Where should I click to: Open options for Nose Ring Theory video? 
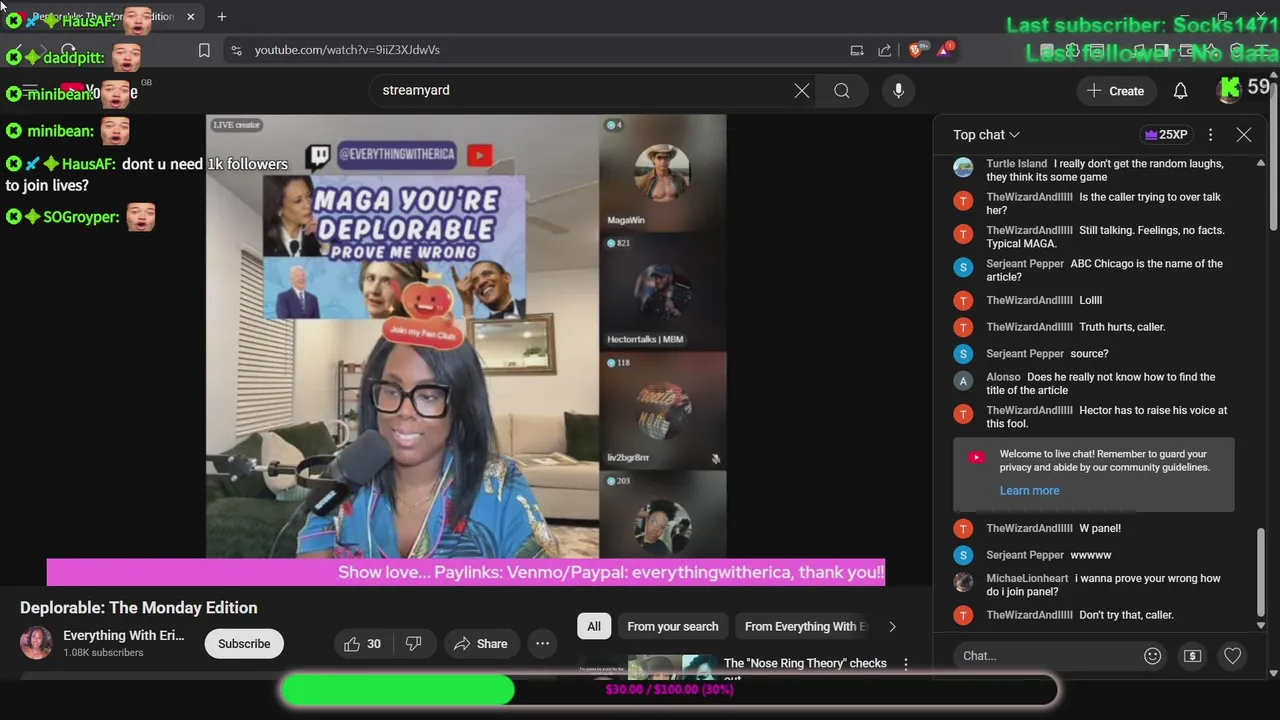click(x=906, y=664)
